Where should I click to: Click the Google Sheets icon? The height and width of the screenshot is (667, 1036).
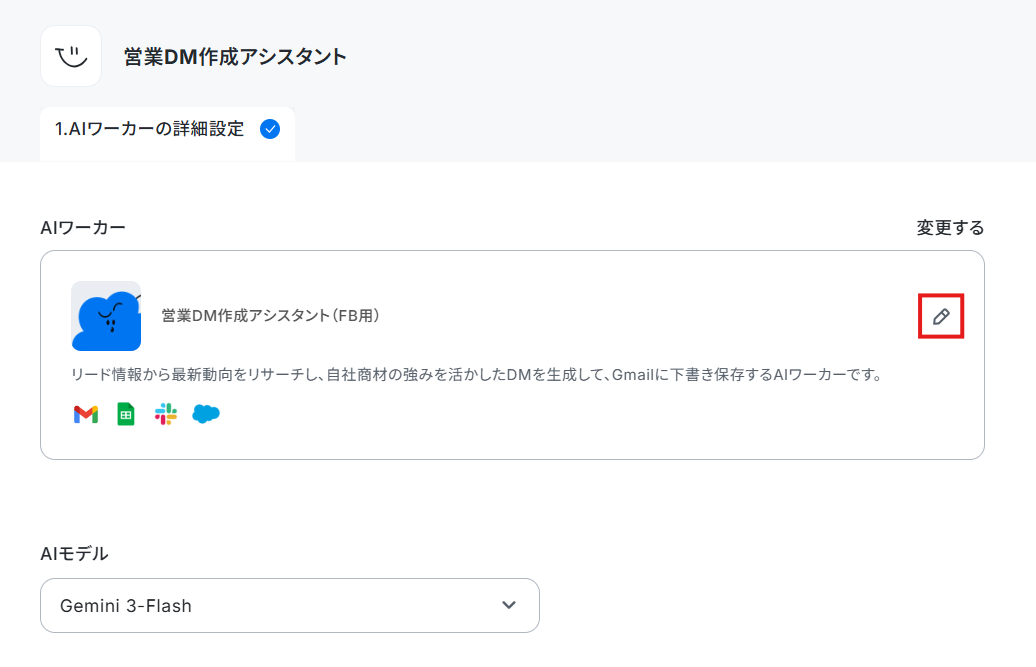click(x=126, y=414)
